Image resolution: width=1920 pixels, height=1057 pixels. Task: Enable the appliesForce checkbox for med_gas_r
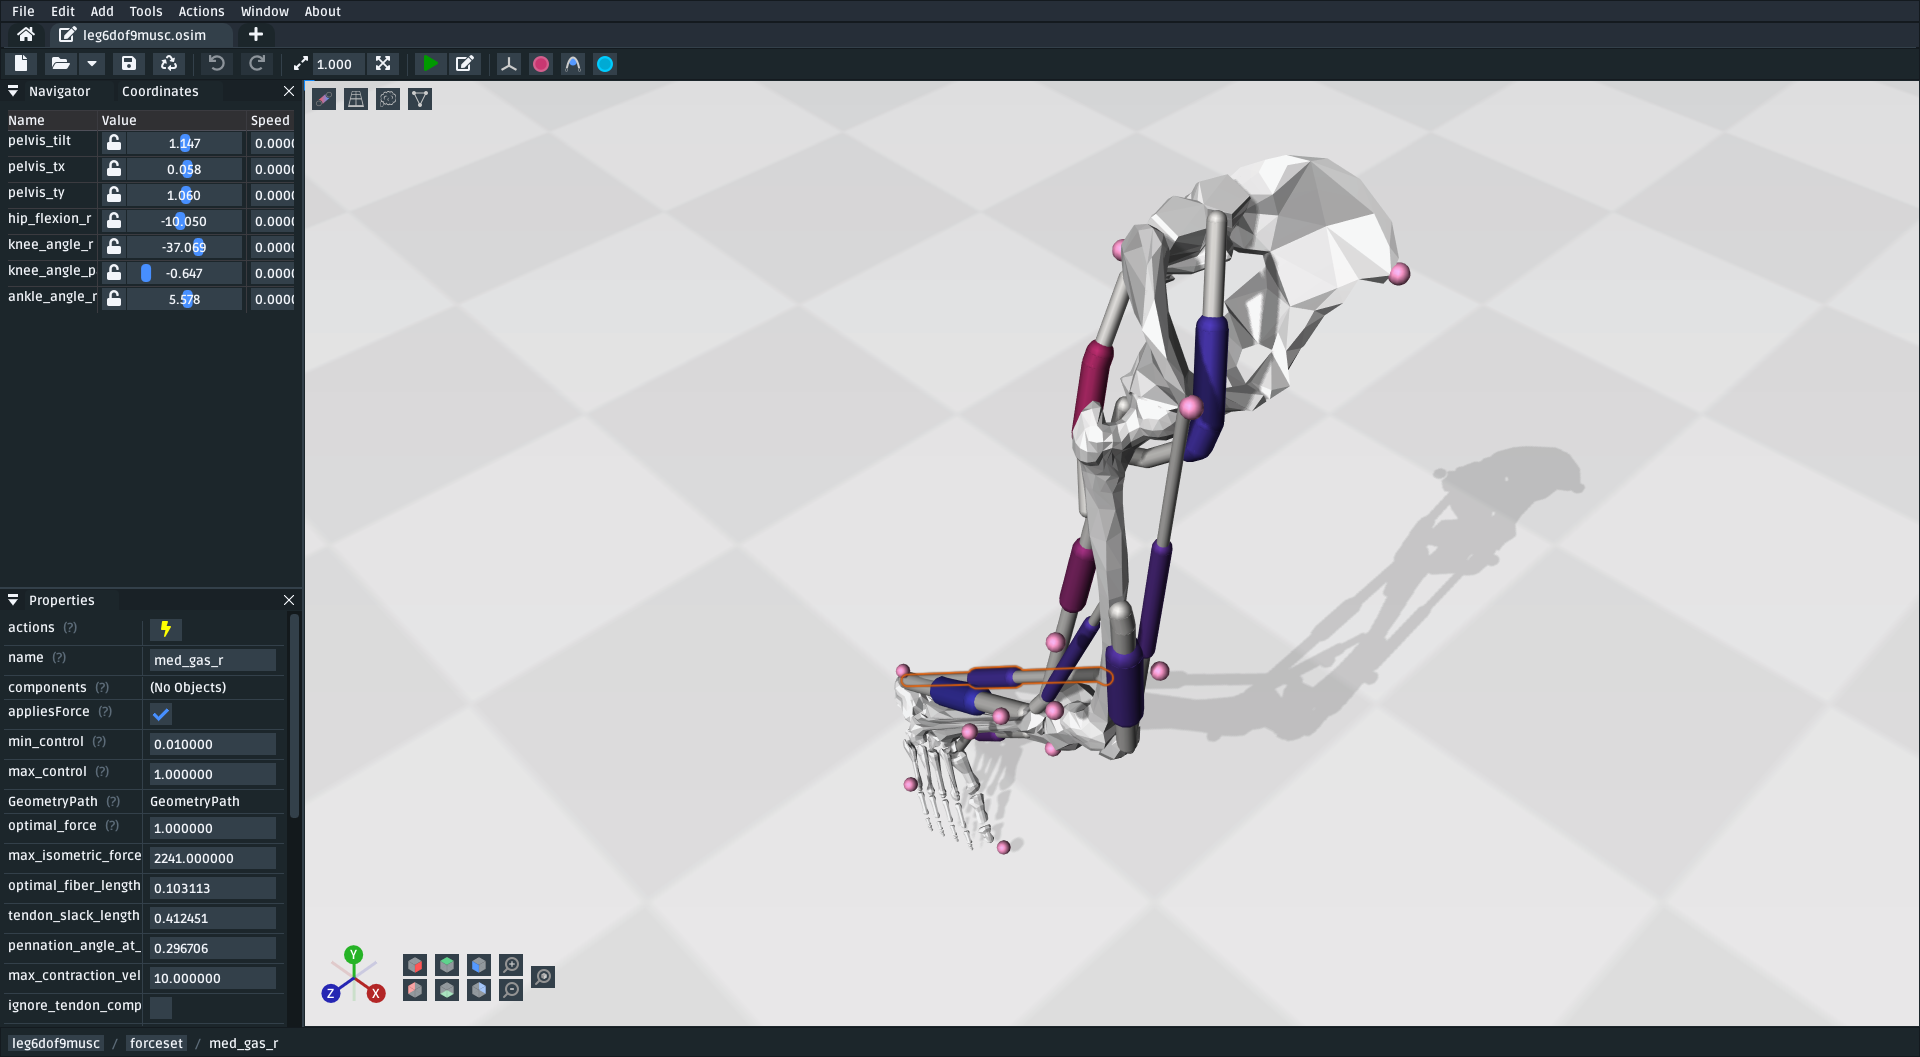click(161, 714)
